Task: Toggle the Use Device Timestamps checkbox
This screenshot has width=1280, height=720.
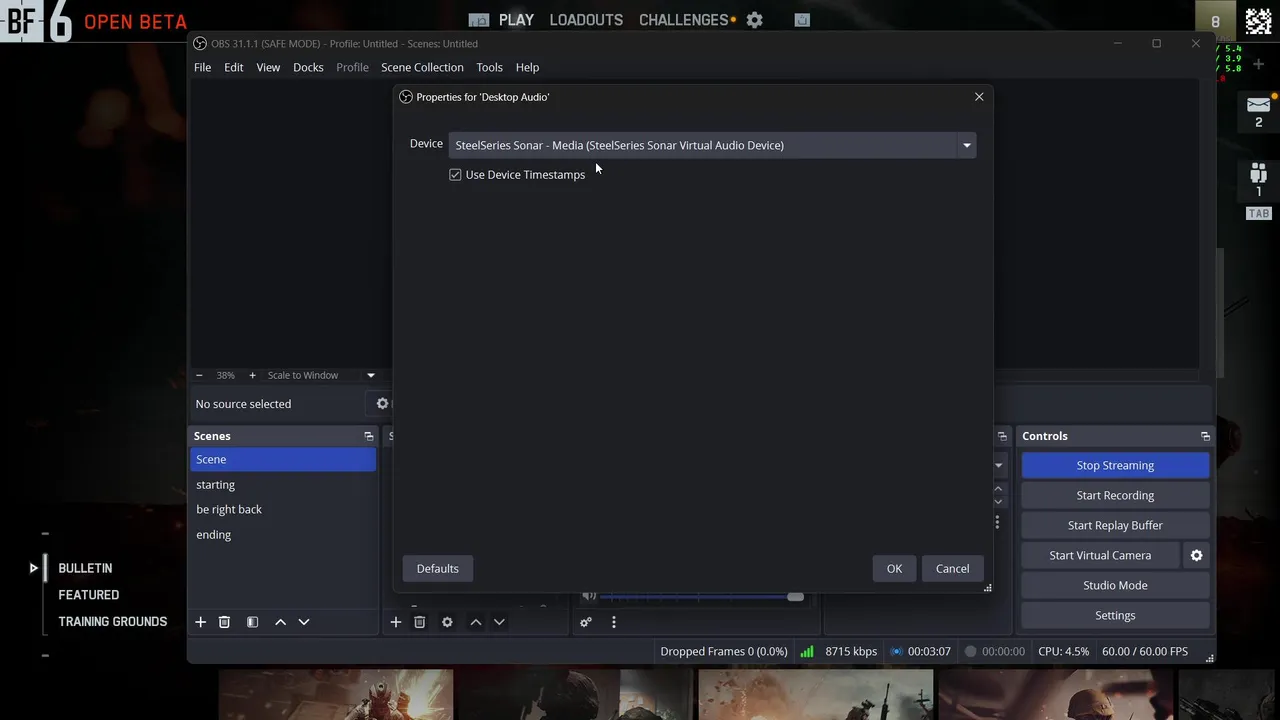Action: (x=455, y=174)
